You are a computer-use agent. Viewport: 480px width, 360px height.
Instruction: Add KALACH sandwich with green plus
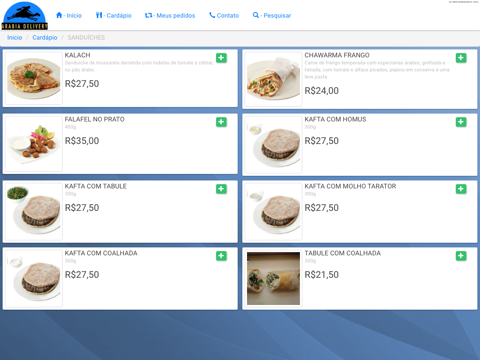pyautogui.click(x=221, y=58)
